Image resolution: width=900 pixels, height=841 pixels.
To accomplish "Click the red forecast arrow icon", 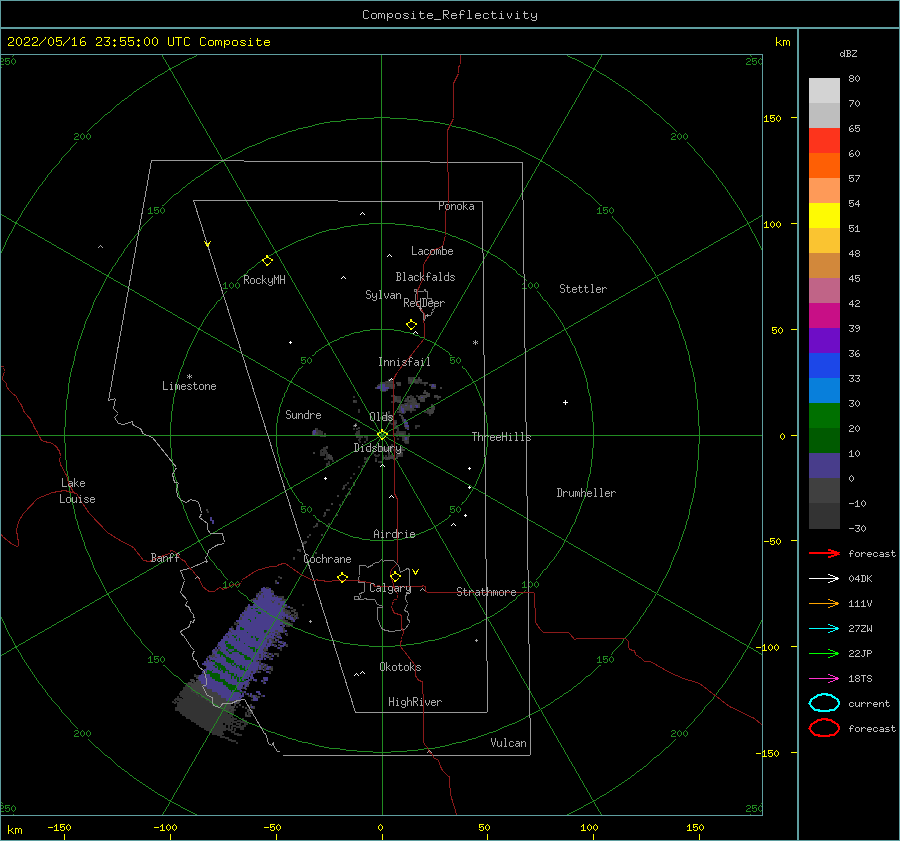I will (824, 553).
